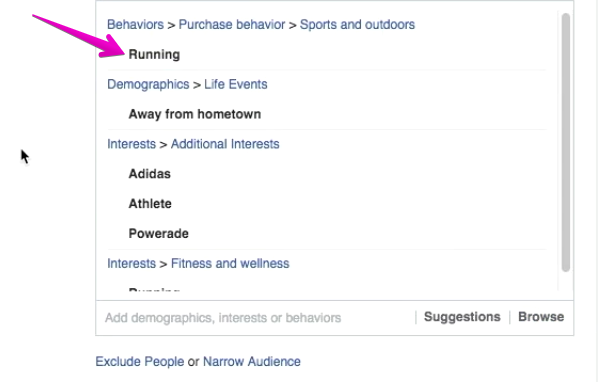The height and width of the screenshot is (382, 598).
Task: Click the Interests link before Fitness and wellness
Action: (x=132, y=263)
